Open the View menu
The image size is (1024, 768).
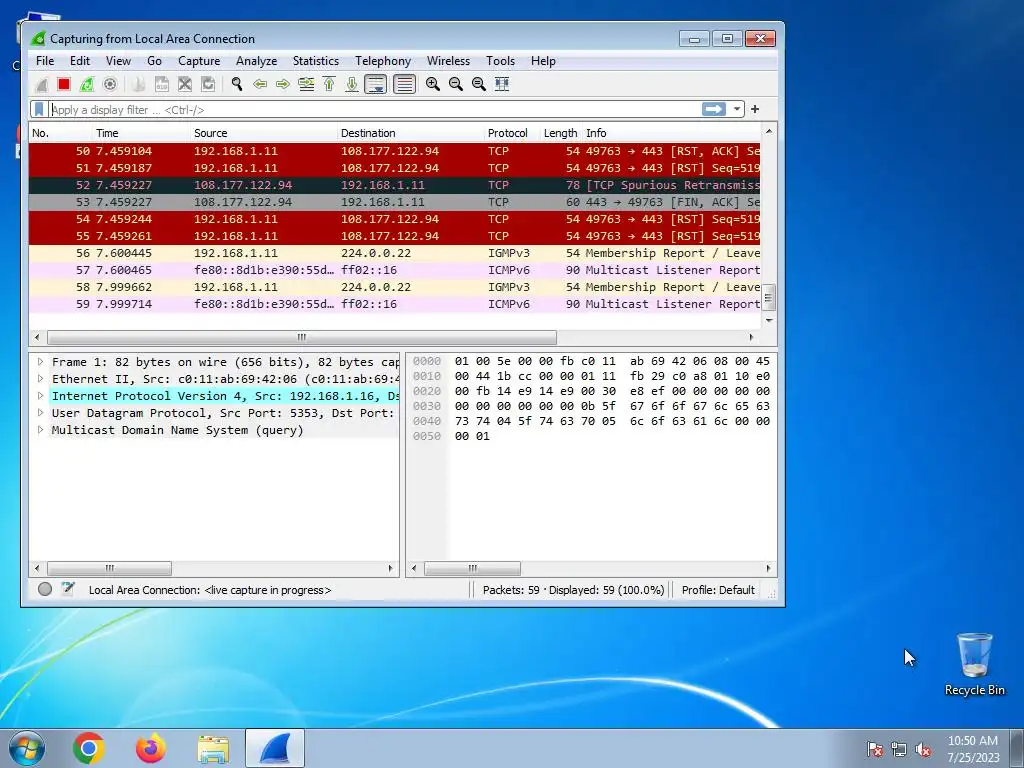118,61
